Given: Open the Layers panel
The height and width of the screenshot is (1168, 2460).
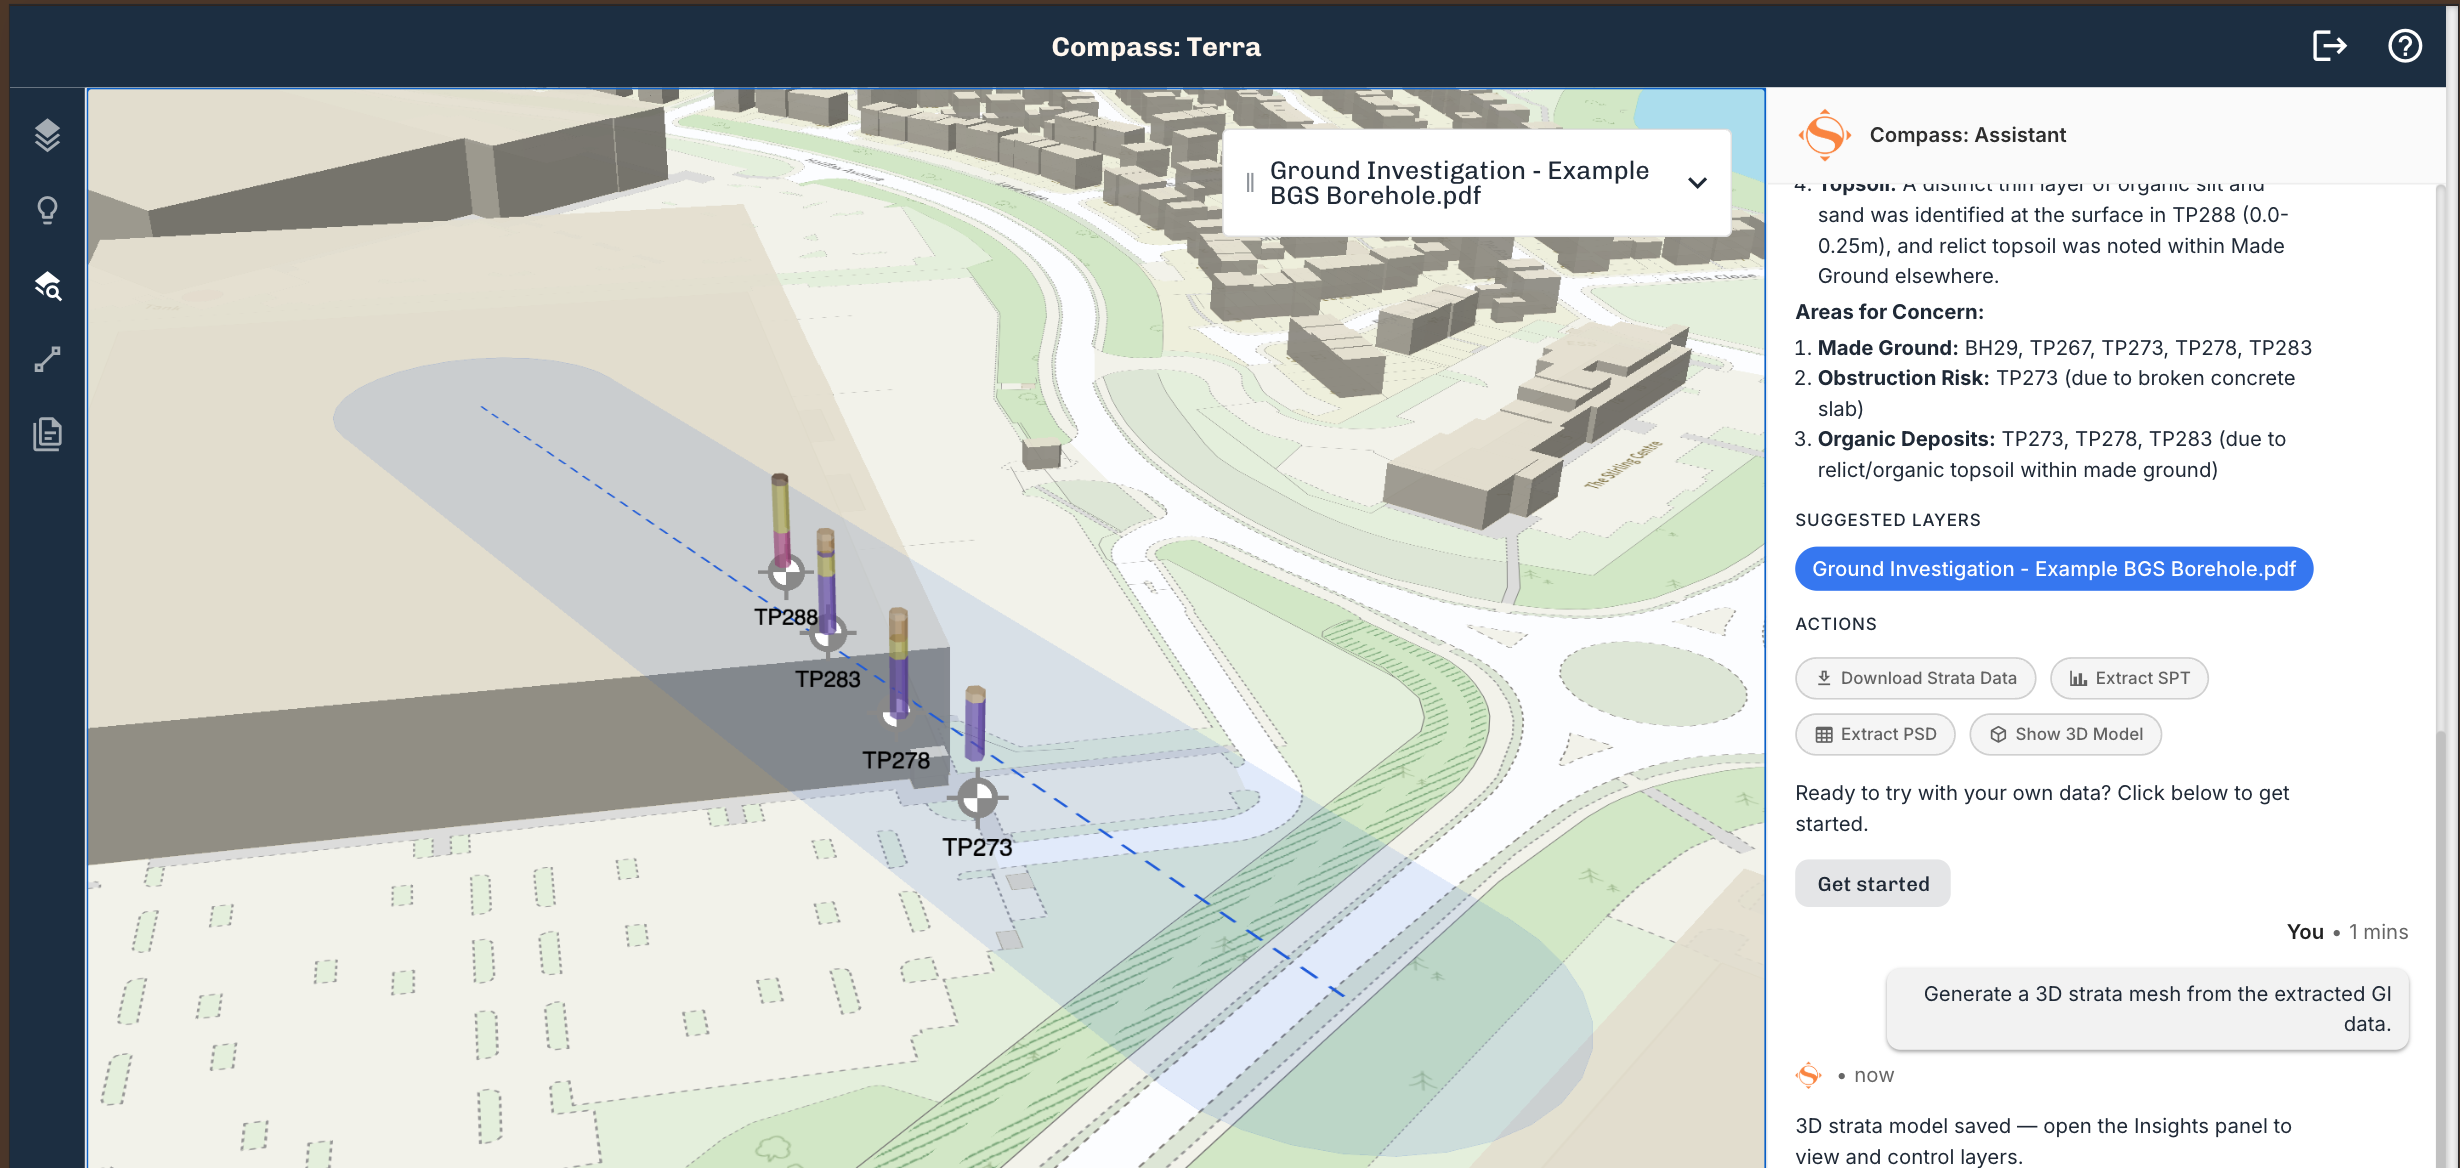Looking at the screenshot, I should click(47, 135).
